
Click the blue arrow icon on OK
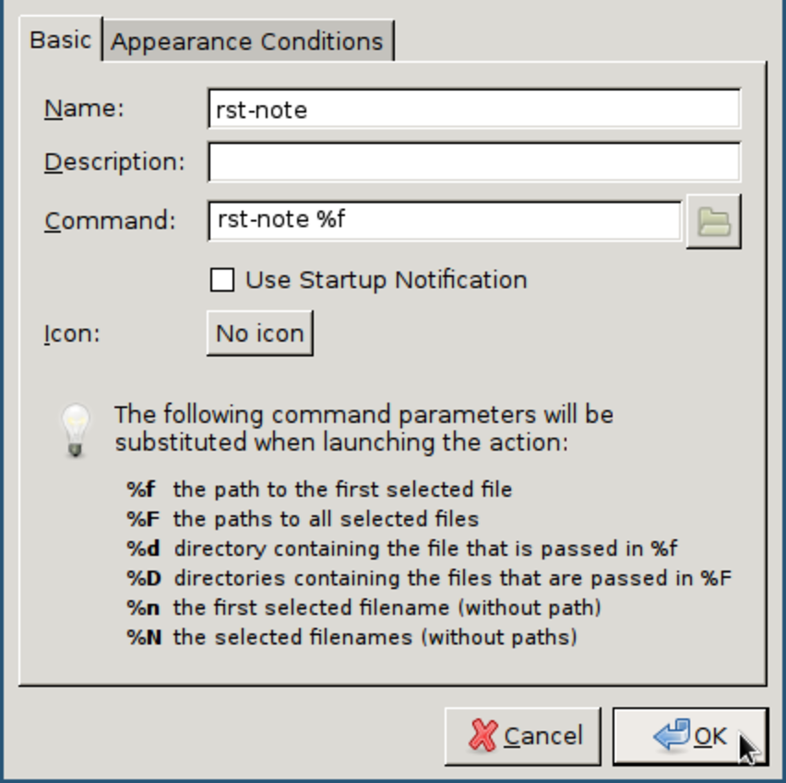(672, 737)
